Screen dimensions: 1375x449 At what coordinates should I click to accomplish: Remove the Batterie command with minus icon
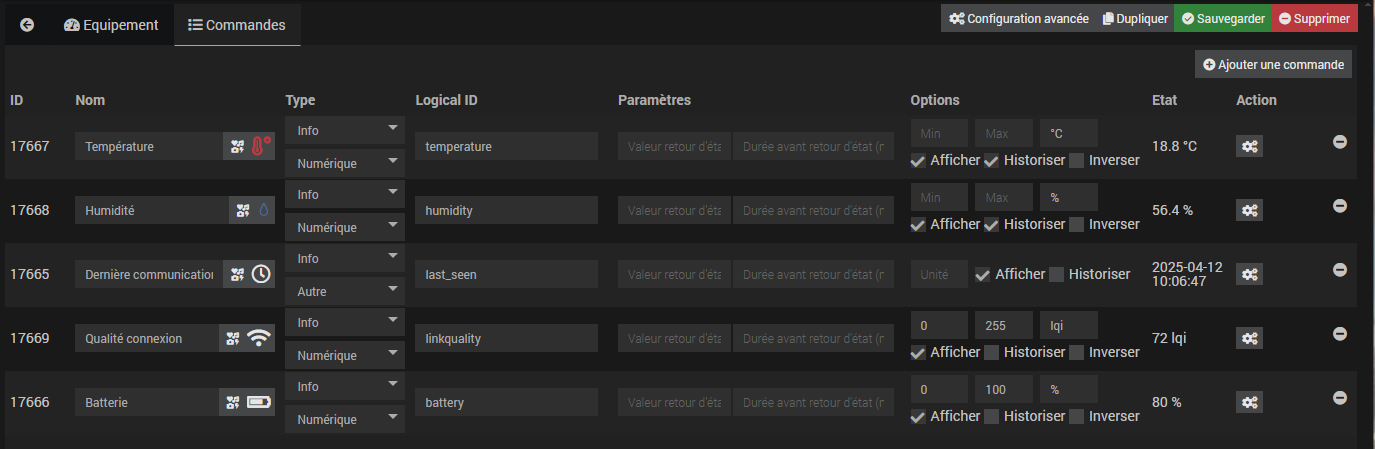pyautogui.click(x=1340, y=397)
